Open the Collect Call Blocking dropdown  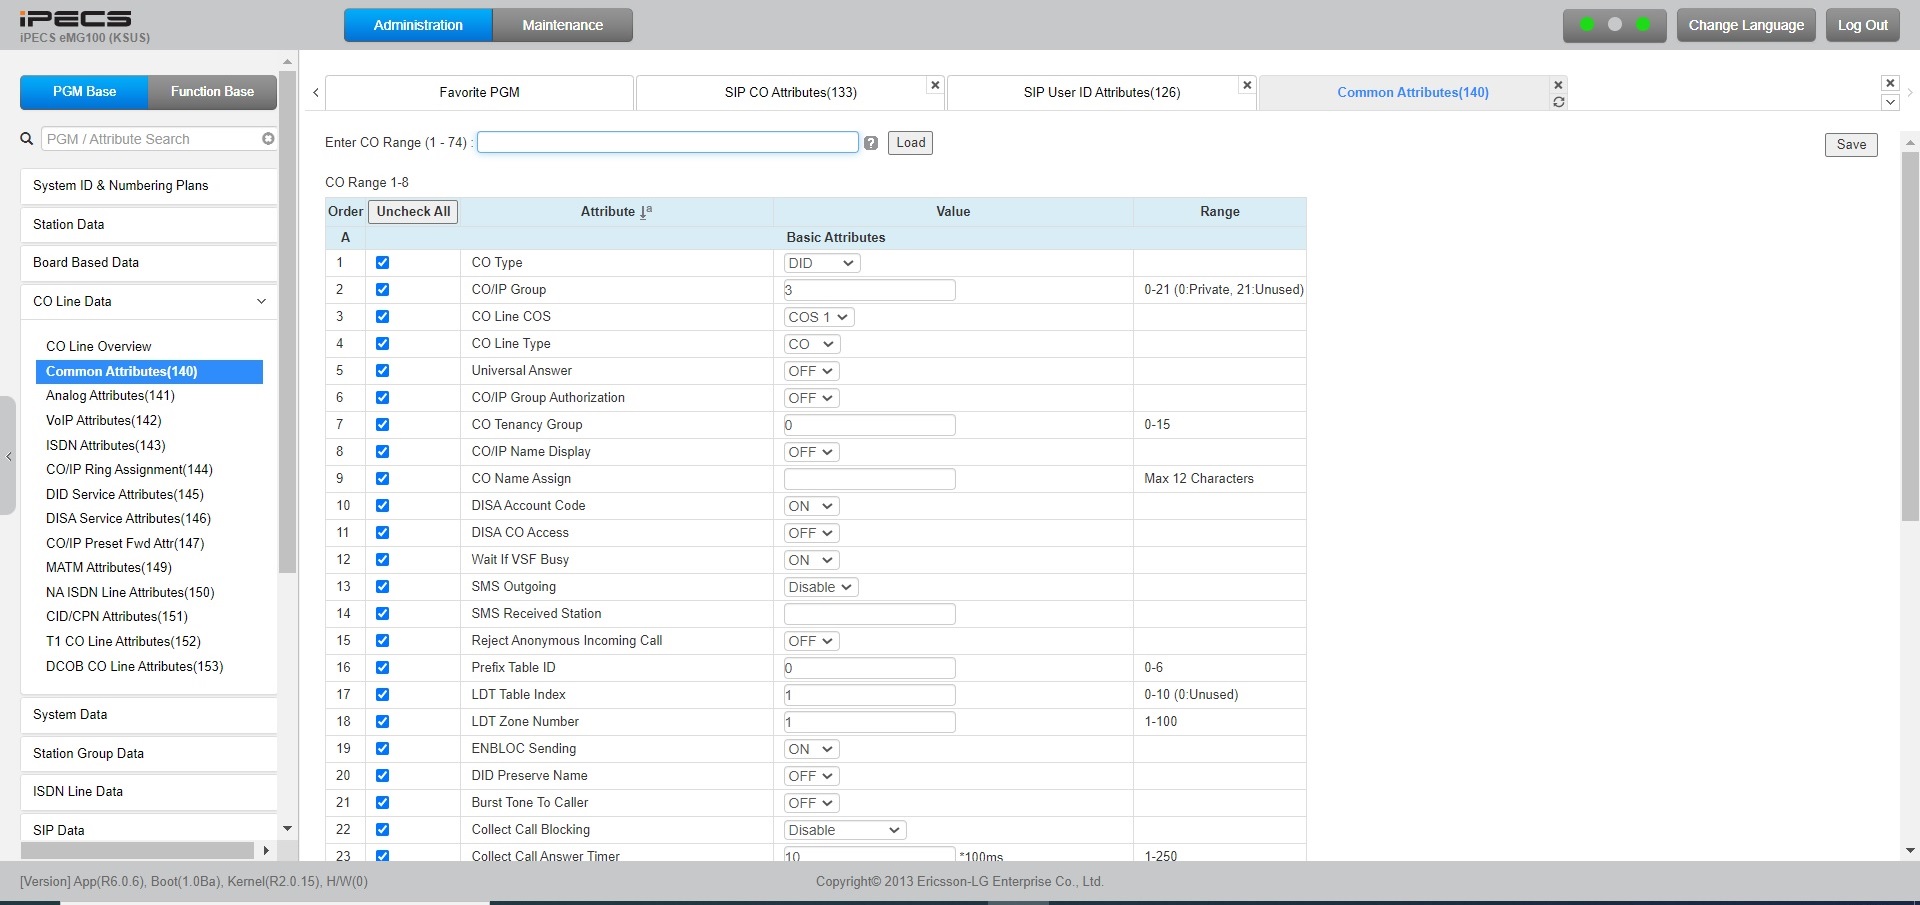coord(844,830)
